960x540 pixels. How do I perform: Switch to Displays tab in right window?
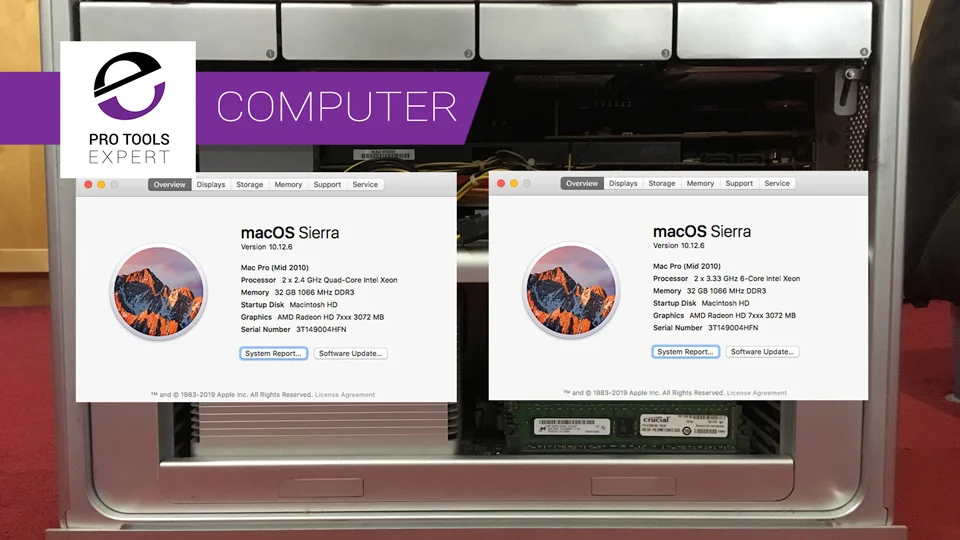(x=623, y=183)
